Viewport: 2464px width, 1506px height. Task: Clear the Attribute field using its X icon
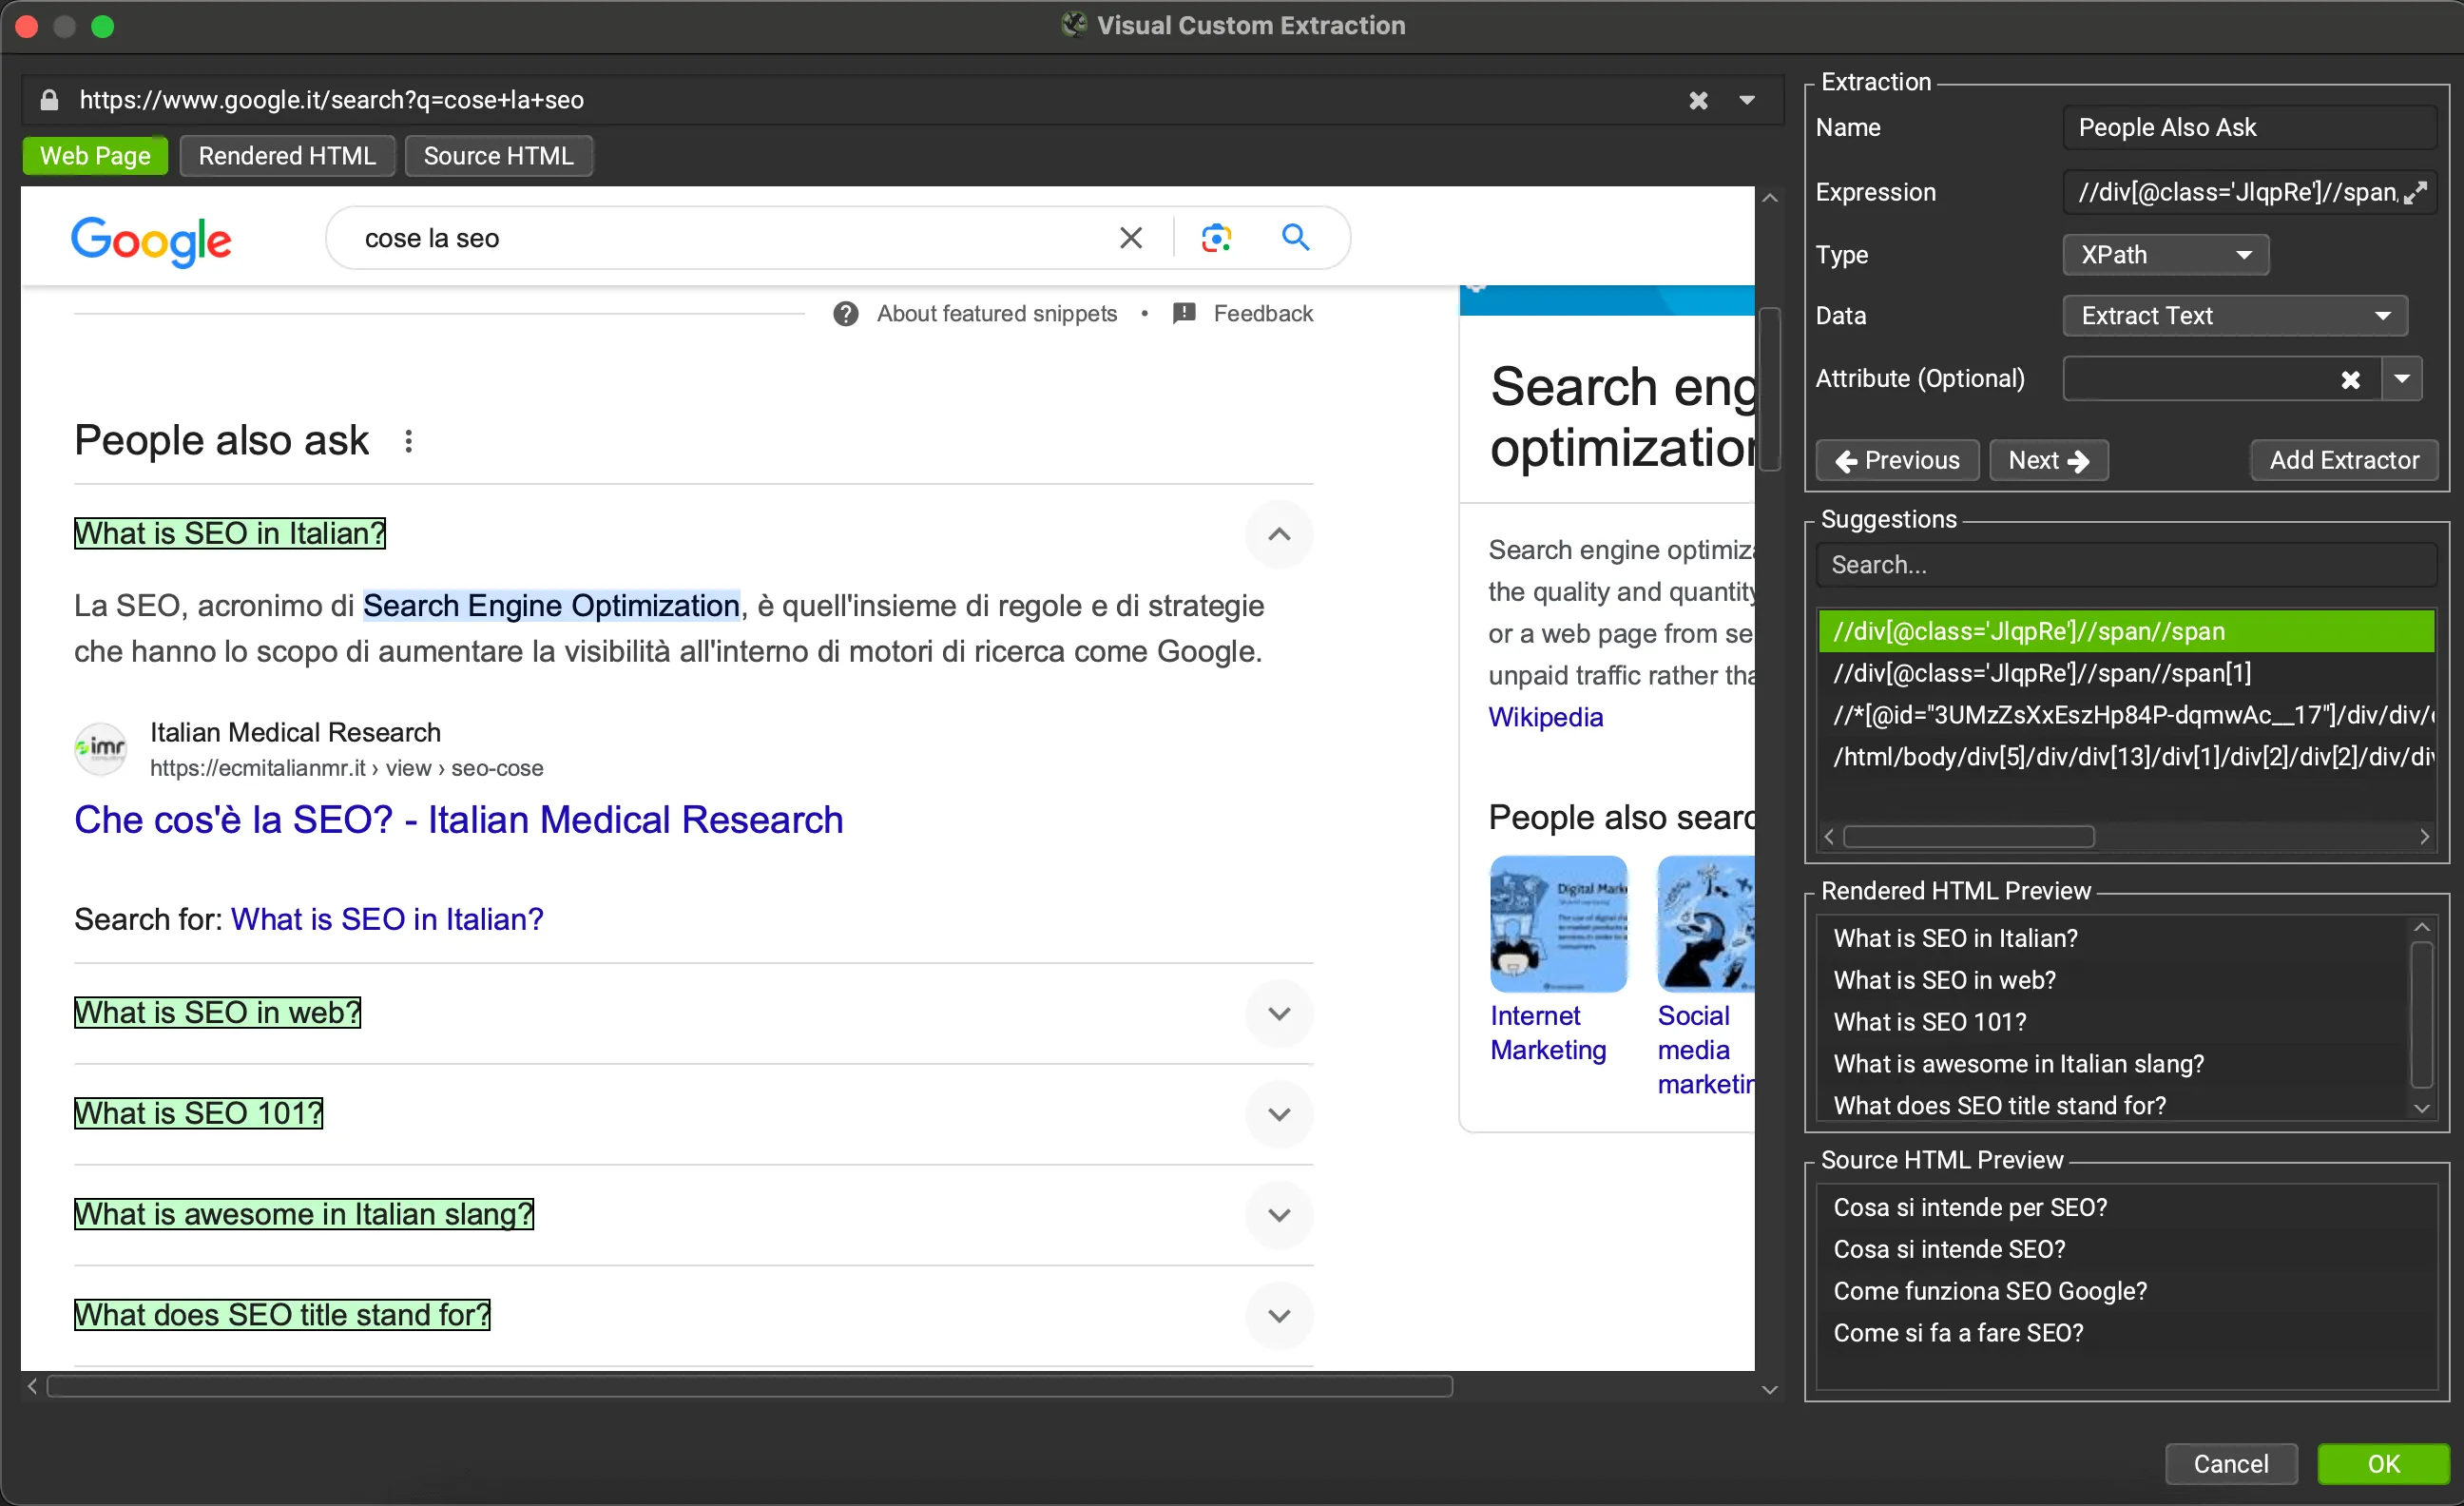2351,378
